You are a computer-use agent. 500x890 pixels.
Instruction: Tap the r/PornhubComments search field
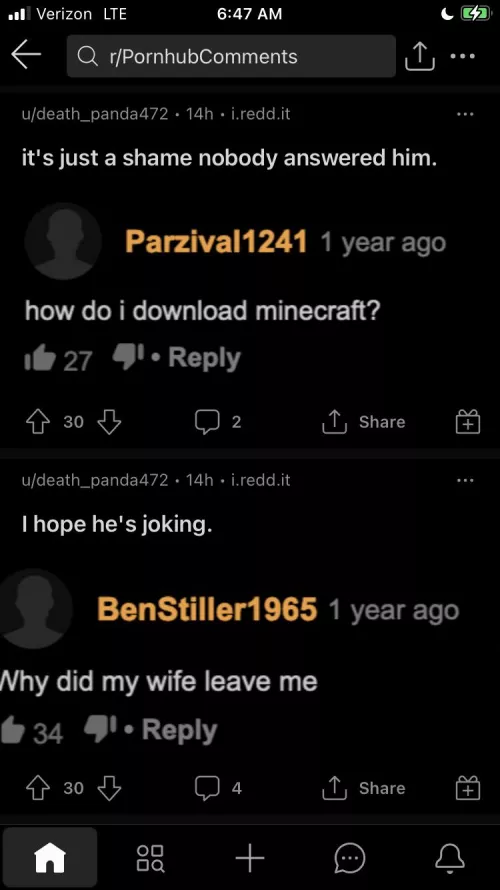coord(231,56)
